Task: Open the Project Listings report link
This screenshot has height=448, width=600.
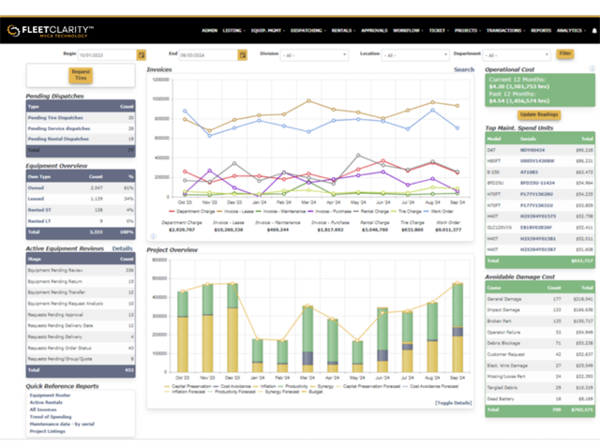Action: click(47, 431)
